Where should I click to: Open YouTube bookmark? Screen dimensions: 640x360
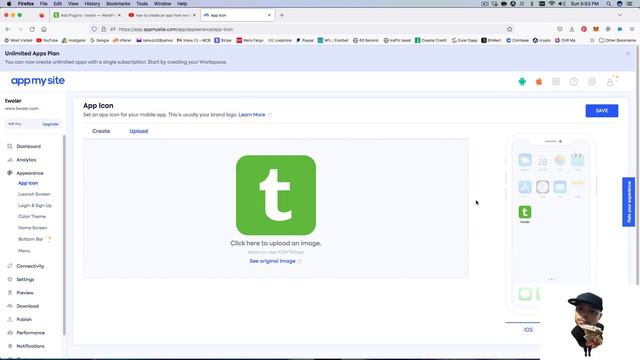point(47,40)
